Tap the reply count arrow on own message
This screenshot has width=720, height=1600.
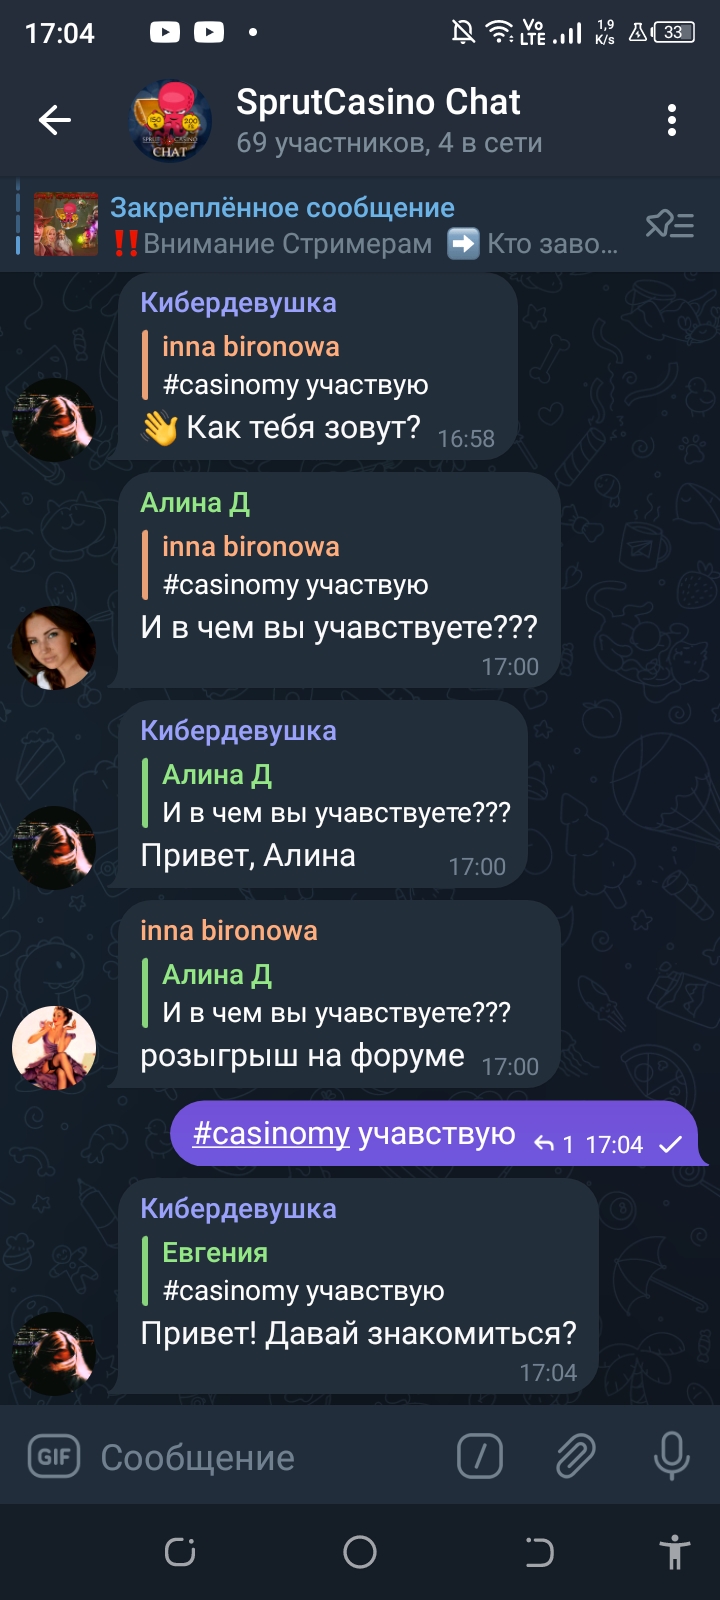(x=554, y=1144)
